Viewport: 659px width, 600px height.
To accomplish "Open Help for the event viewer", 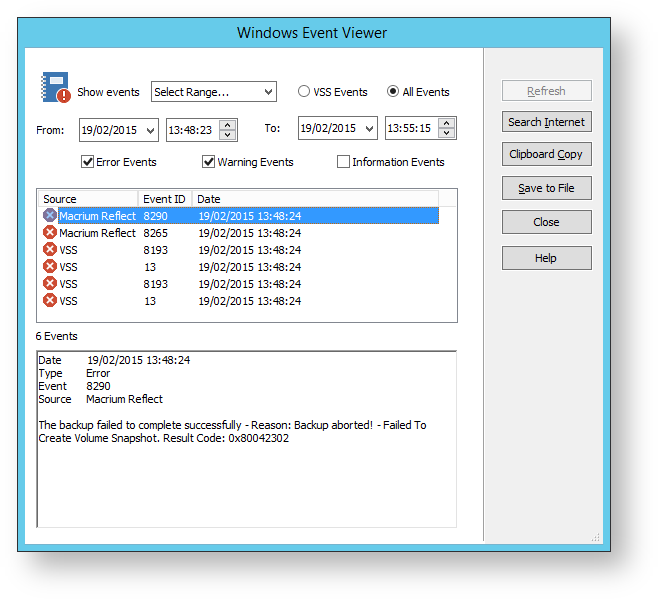I will click(546, 258).
